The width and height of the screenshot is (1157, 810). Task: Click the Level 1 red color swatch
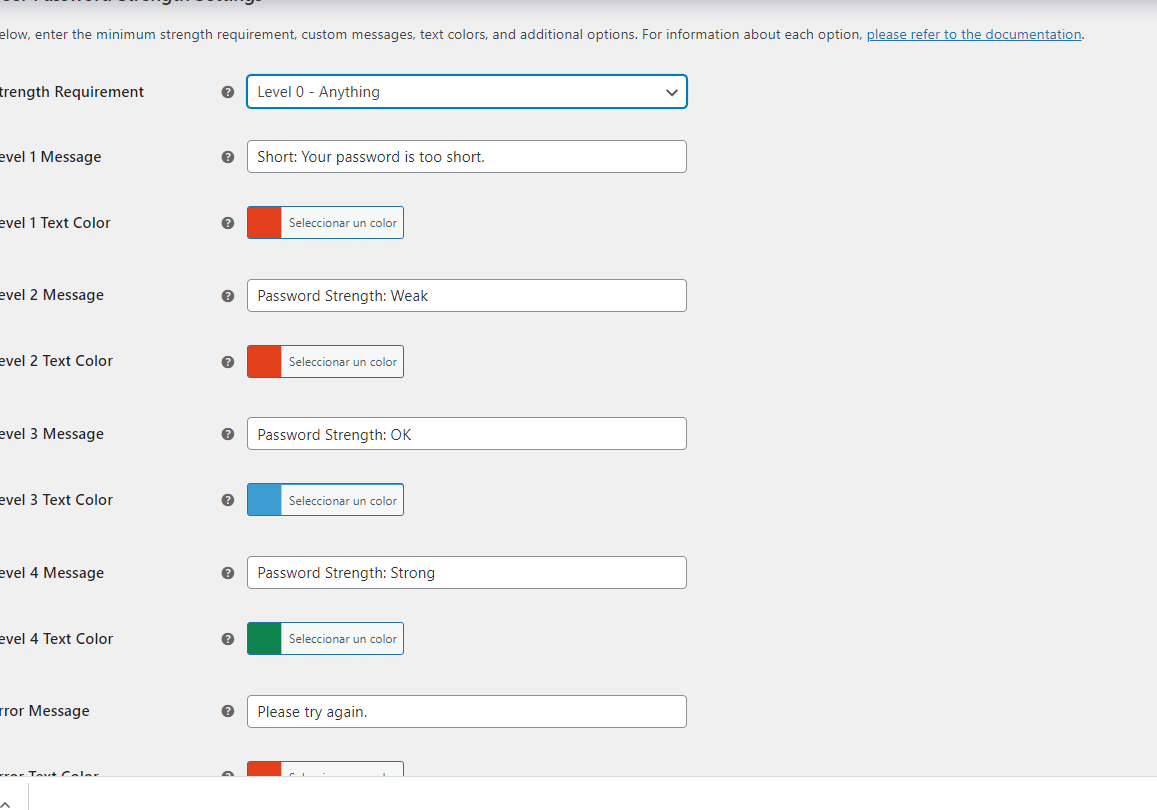point(264,223)
